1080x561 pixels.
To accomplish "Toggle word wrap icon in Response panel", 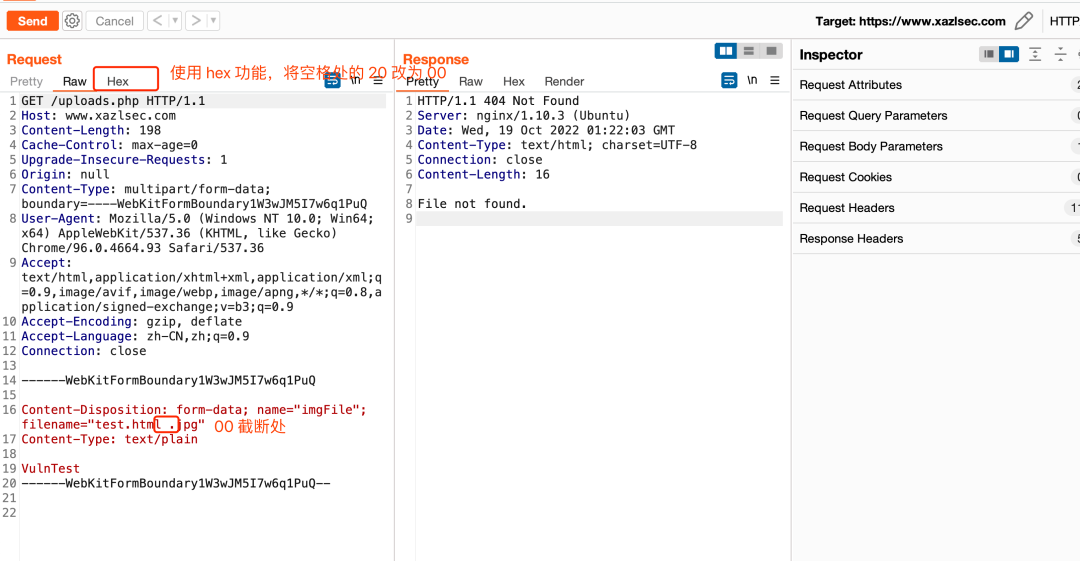I will pos(729,80).
